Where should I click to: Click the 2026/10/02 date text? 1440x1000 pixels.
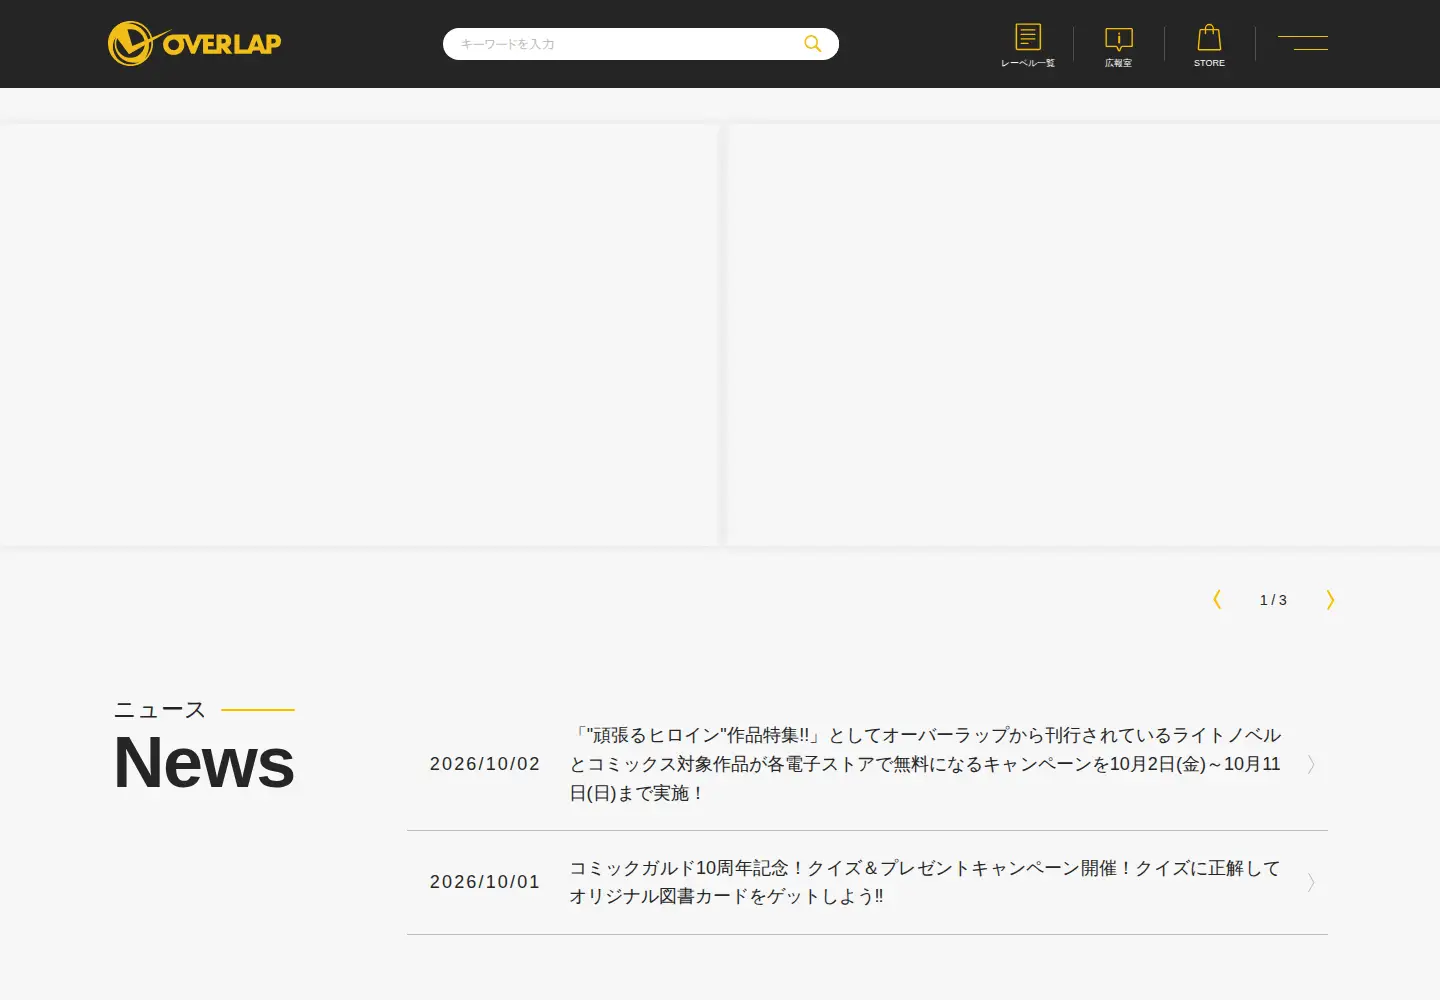(x=485, y=764)
